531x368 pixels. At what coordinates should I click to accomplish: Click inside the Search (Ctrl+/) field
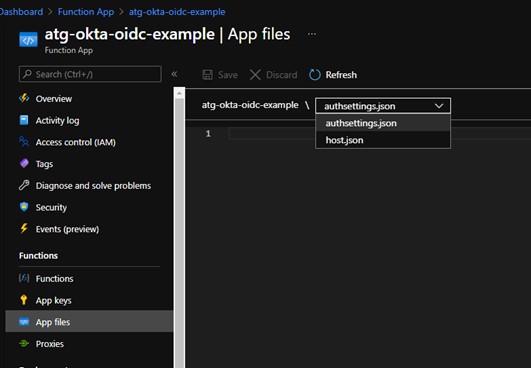coord(90,74)
